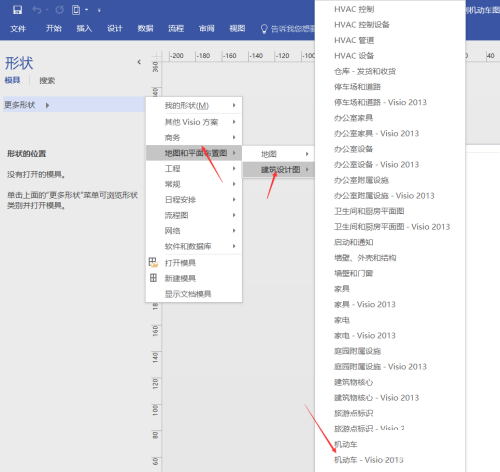Select 停车场和道路 stencil without Visio 2013
The height and width of the screenshot is (472, 500).
(x=358, y=87)
